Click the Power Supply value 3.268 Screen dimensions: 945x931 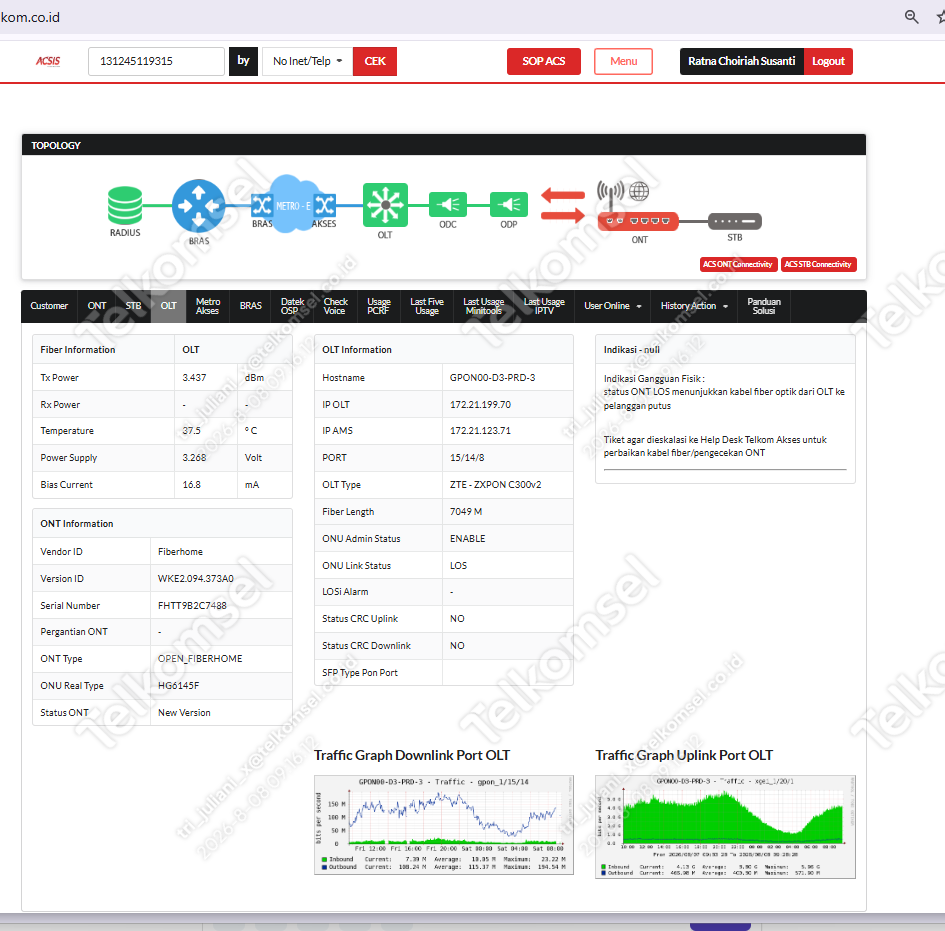click(194, 458)
